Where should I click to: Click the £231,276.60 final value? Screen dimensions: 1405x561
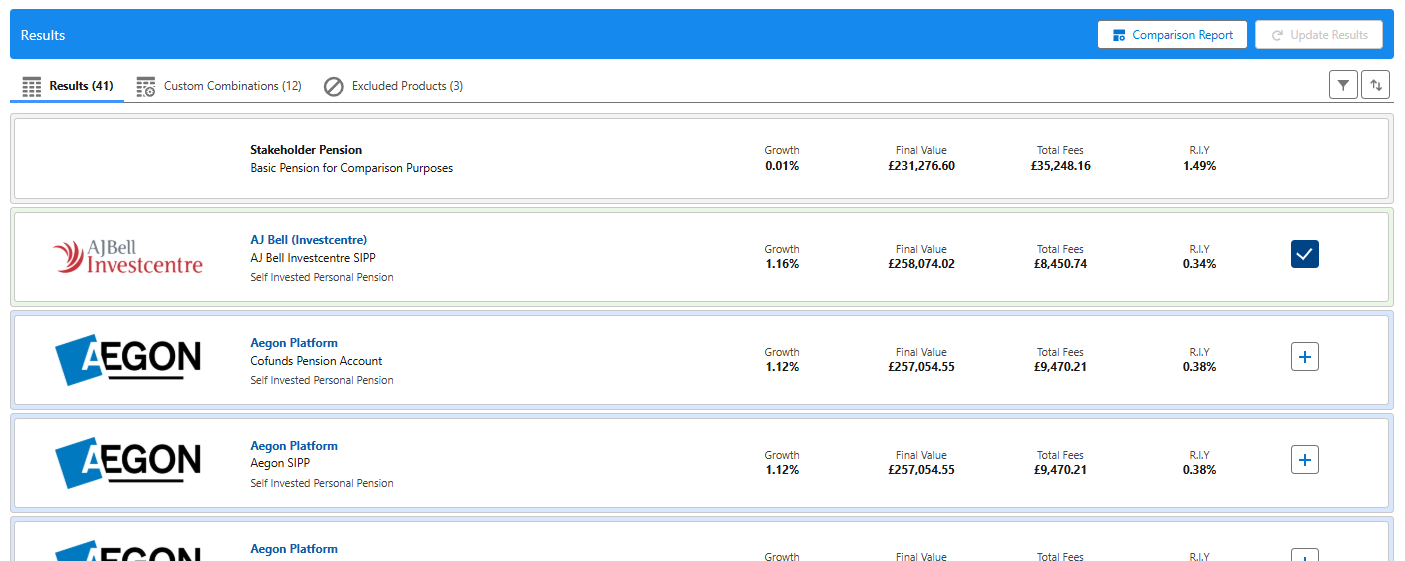coord(921,166)
